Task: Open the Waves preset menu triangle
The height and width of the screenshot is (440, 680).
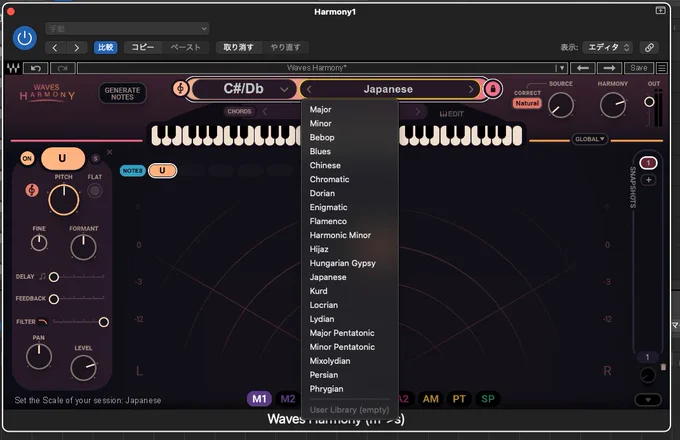Action: tap(561, 68)
